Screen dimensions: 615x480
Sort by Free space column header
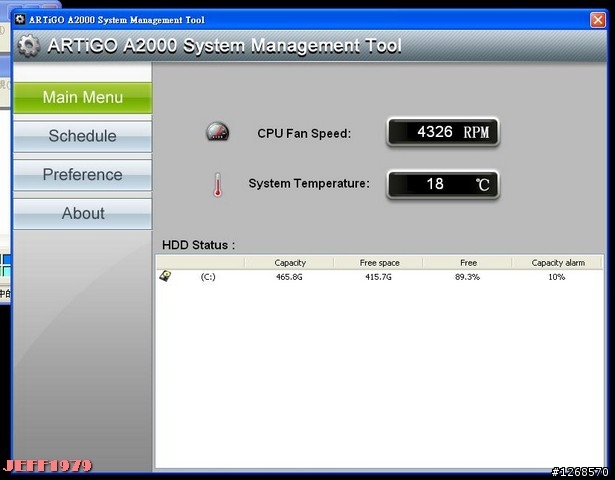pos(379,263)
